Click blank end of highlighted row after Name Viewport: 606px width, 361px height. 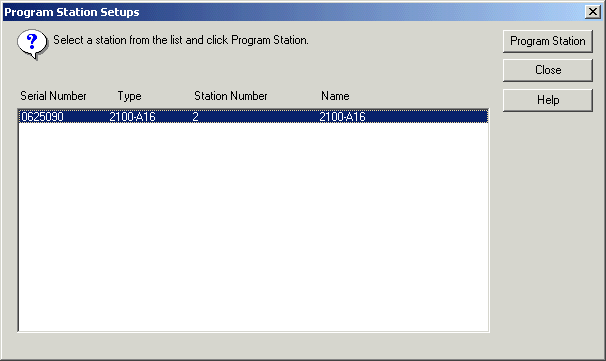[x=427, y=117]
